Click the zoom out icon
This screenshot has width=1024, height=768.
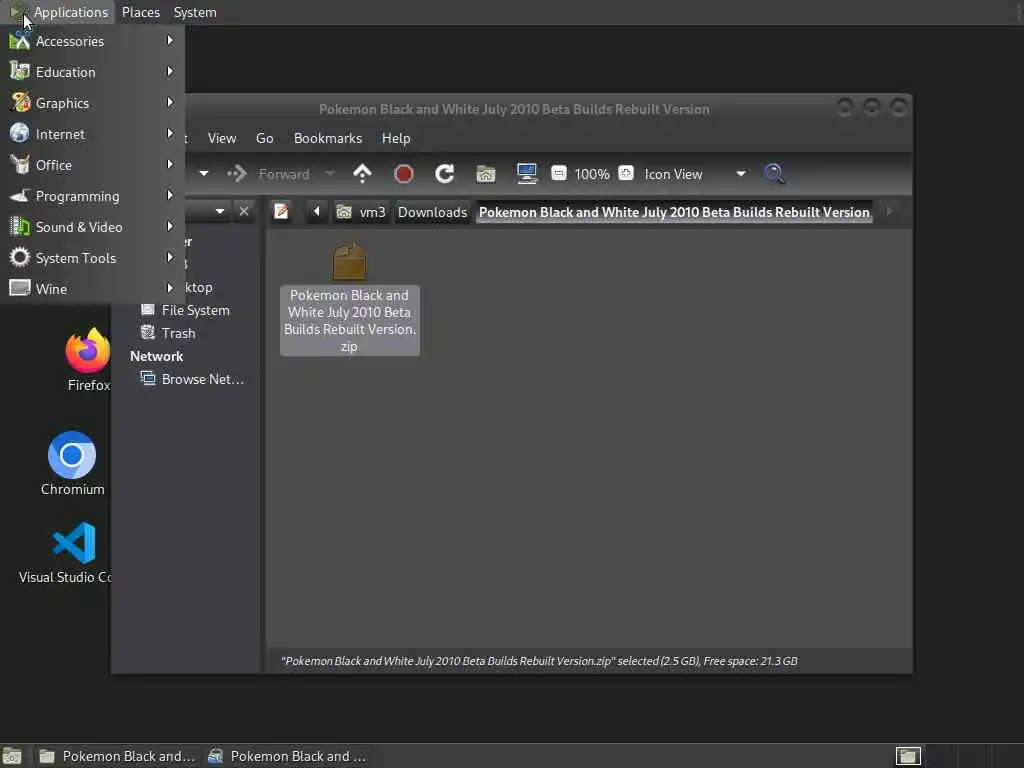pyautogui.click(x=558, y=173)
